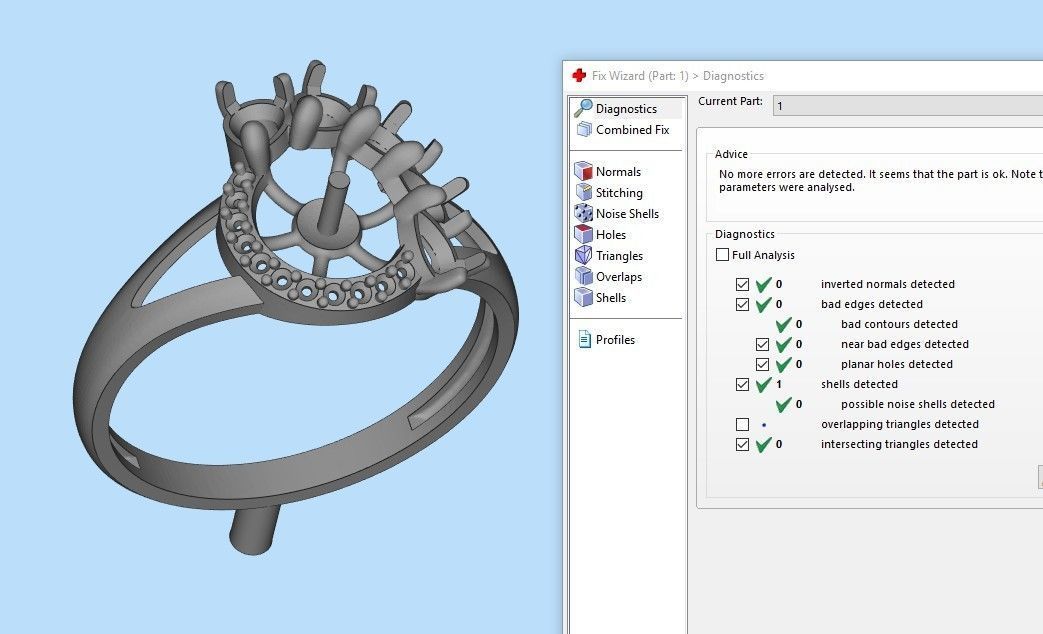Open the Diagnostics page in sidebar

(627, 108)
